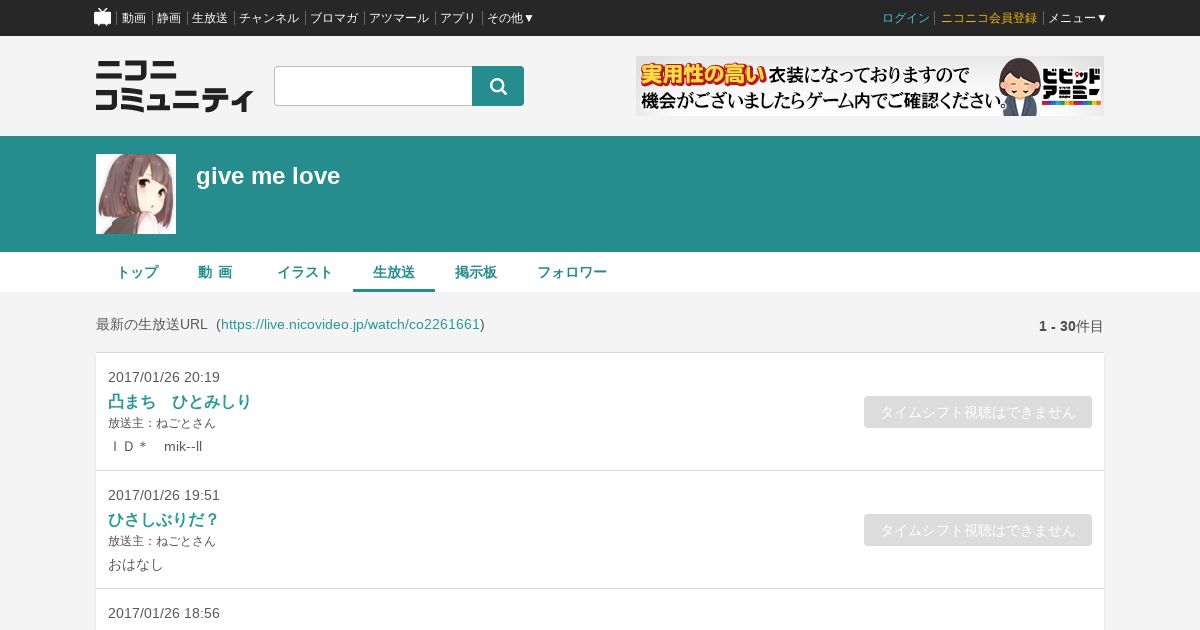Open アプリ in the top bar
This screenshot has width=1200, height=630.
(x=458, y=18)
